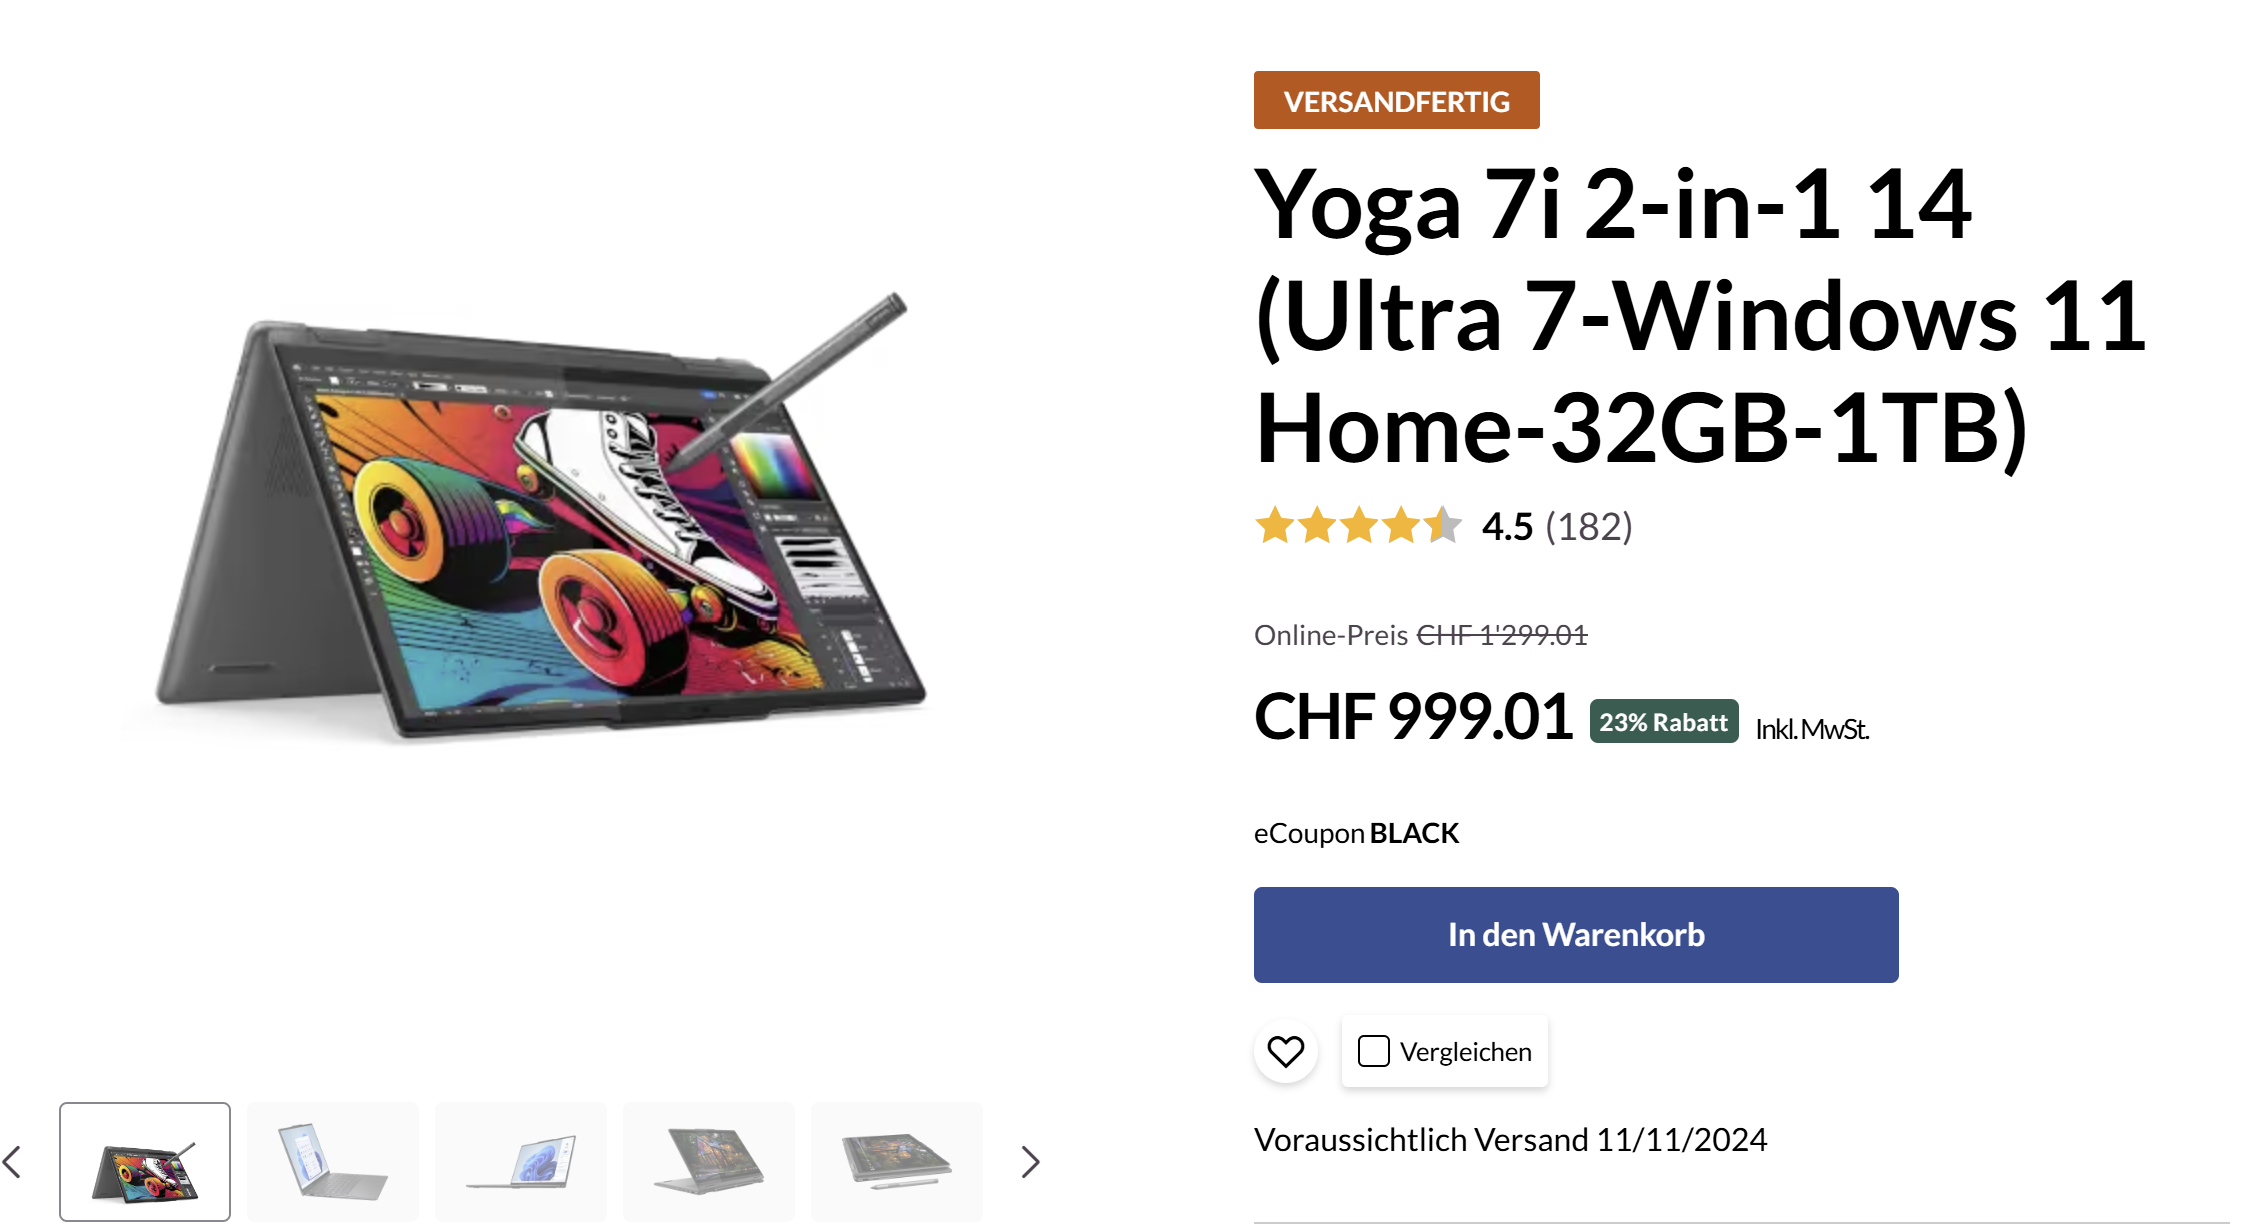Click the eCoupon BLACK code text
Viewport: 2254px width, 1232px height.
[1414, 833]
